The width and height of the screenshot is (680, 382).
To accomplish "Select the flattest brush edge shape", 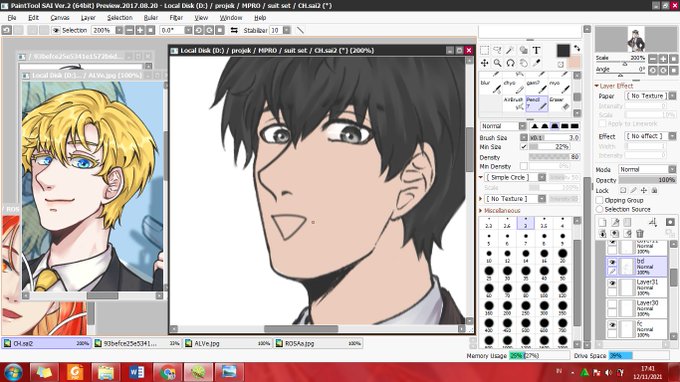I will coord(574,126).
